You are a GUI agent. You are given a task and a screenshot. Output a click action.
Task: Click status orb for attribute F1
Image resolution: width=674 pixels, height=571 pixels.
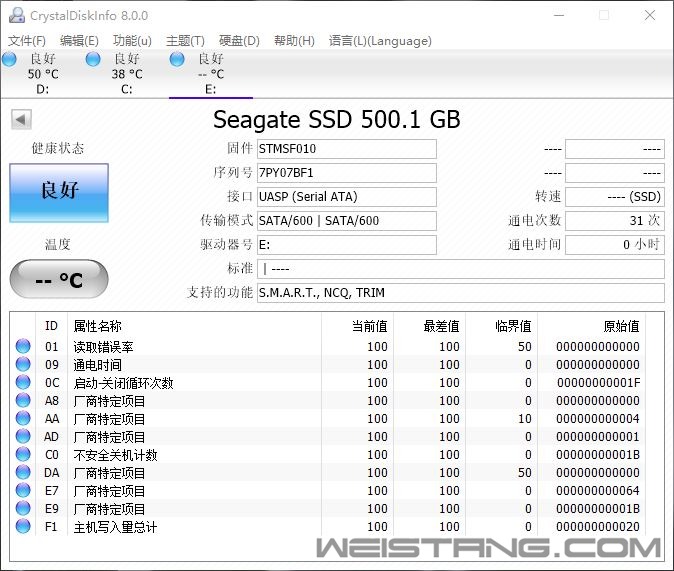pos(23,526)
